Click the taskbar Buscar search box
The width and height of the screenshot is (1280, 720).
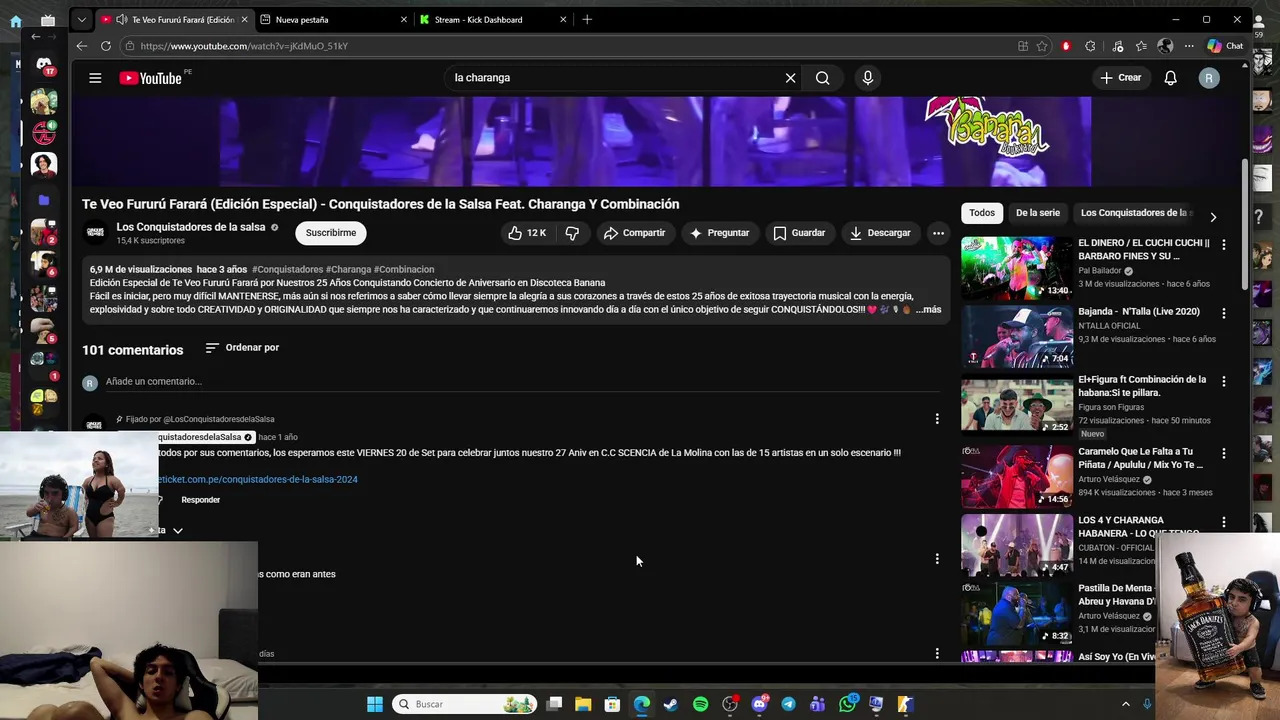coord(465,704)
